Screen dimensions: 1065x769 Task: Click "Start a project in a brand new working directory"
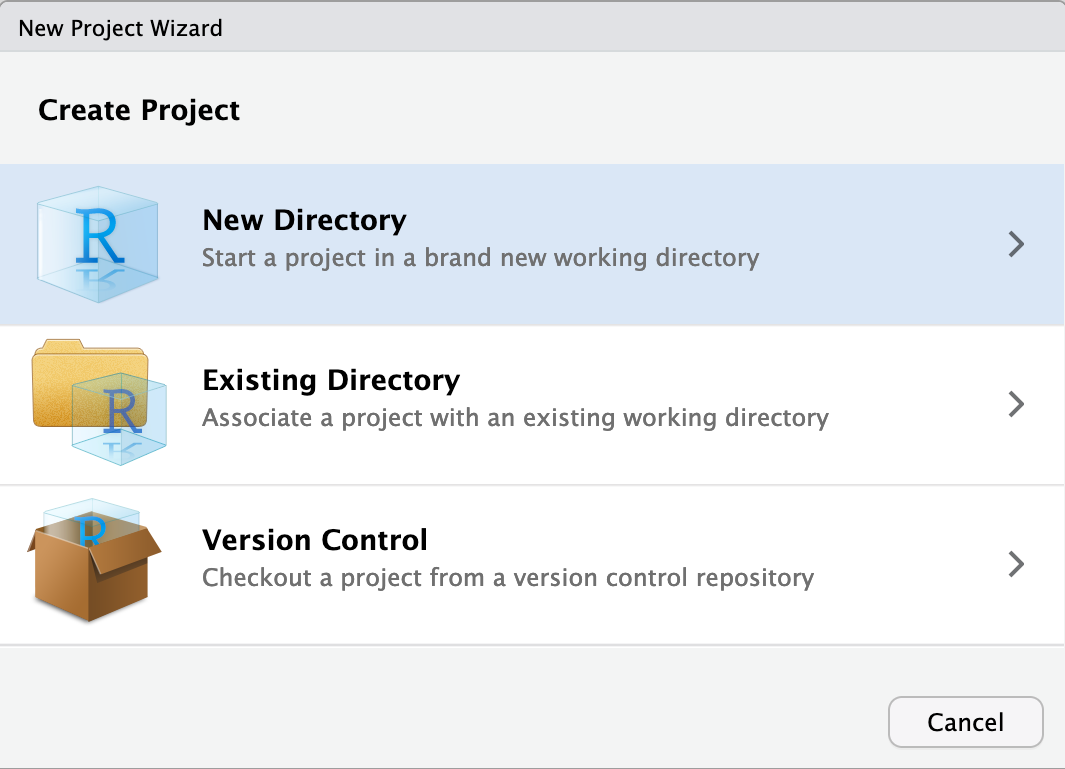[x=480, y=258]
